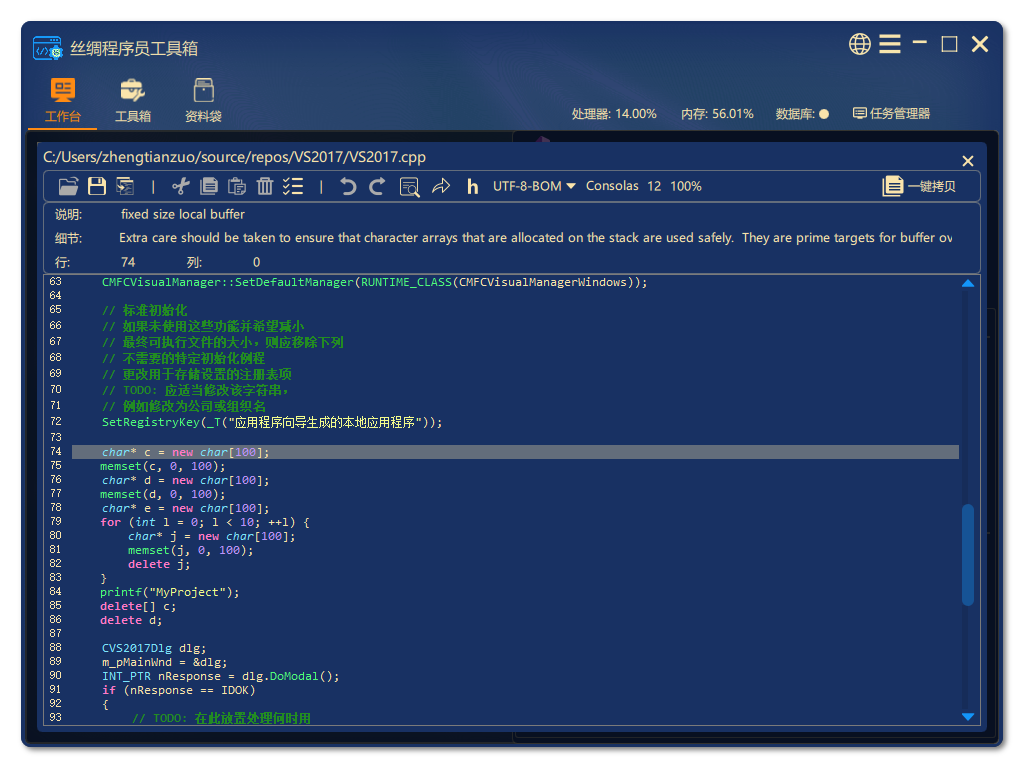Open search using the magnifier icon

(x=409, y=186)
